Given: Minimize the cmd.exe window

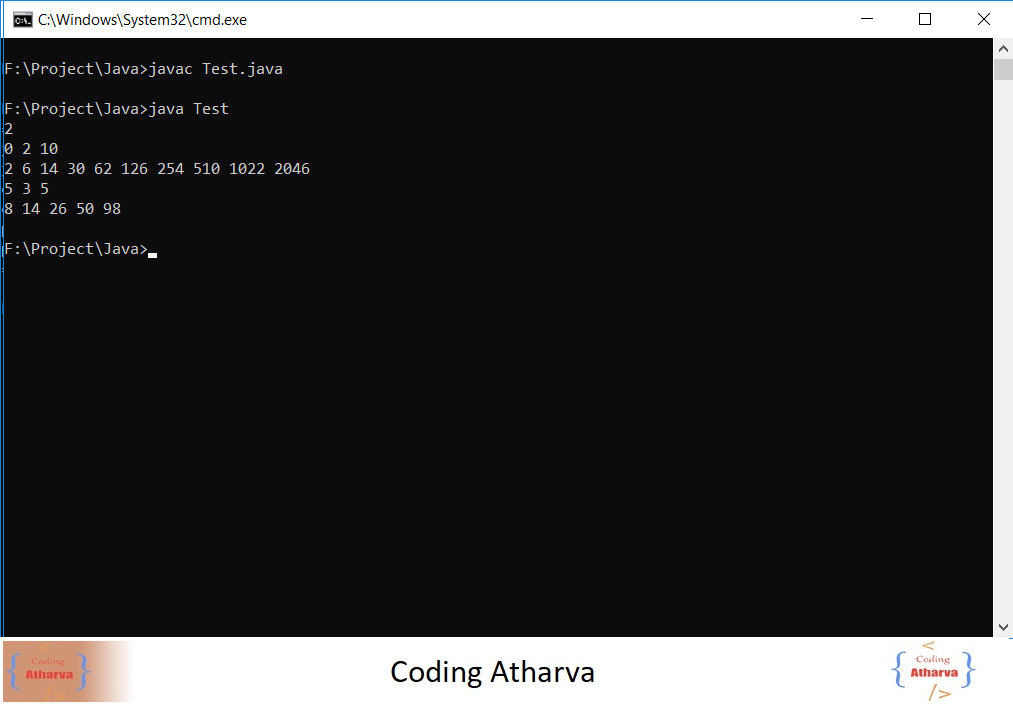Looking at the screenshot, I should tap(867, 19).
